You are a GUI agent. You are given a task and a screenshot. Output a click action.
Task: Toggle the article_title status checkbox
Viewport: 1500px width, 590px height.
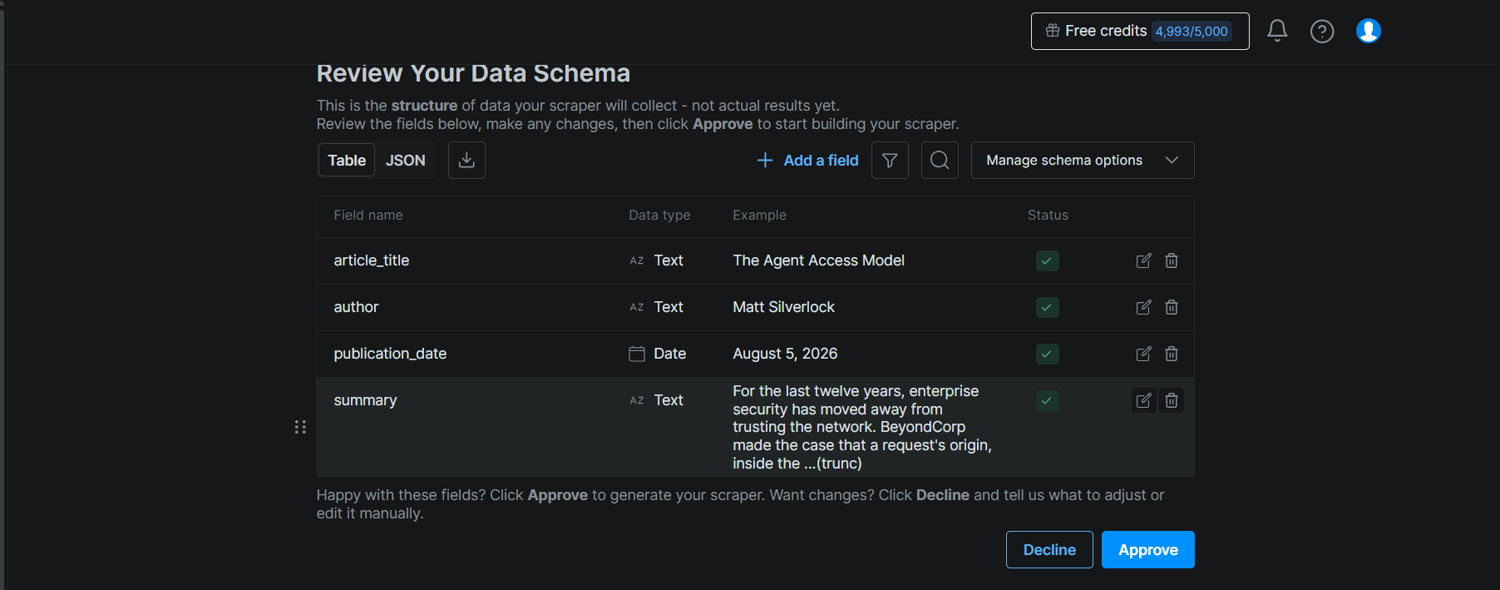(x=1047, y=260)
